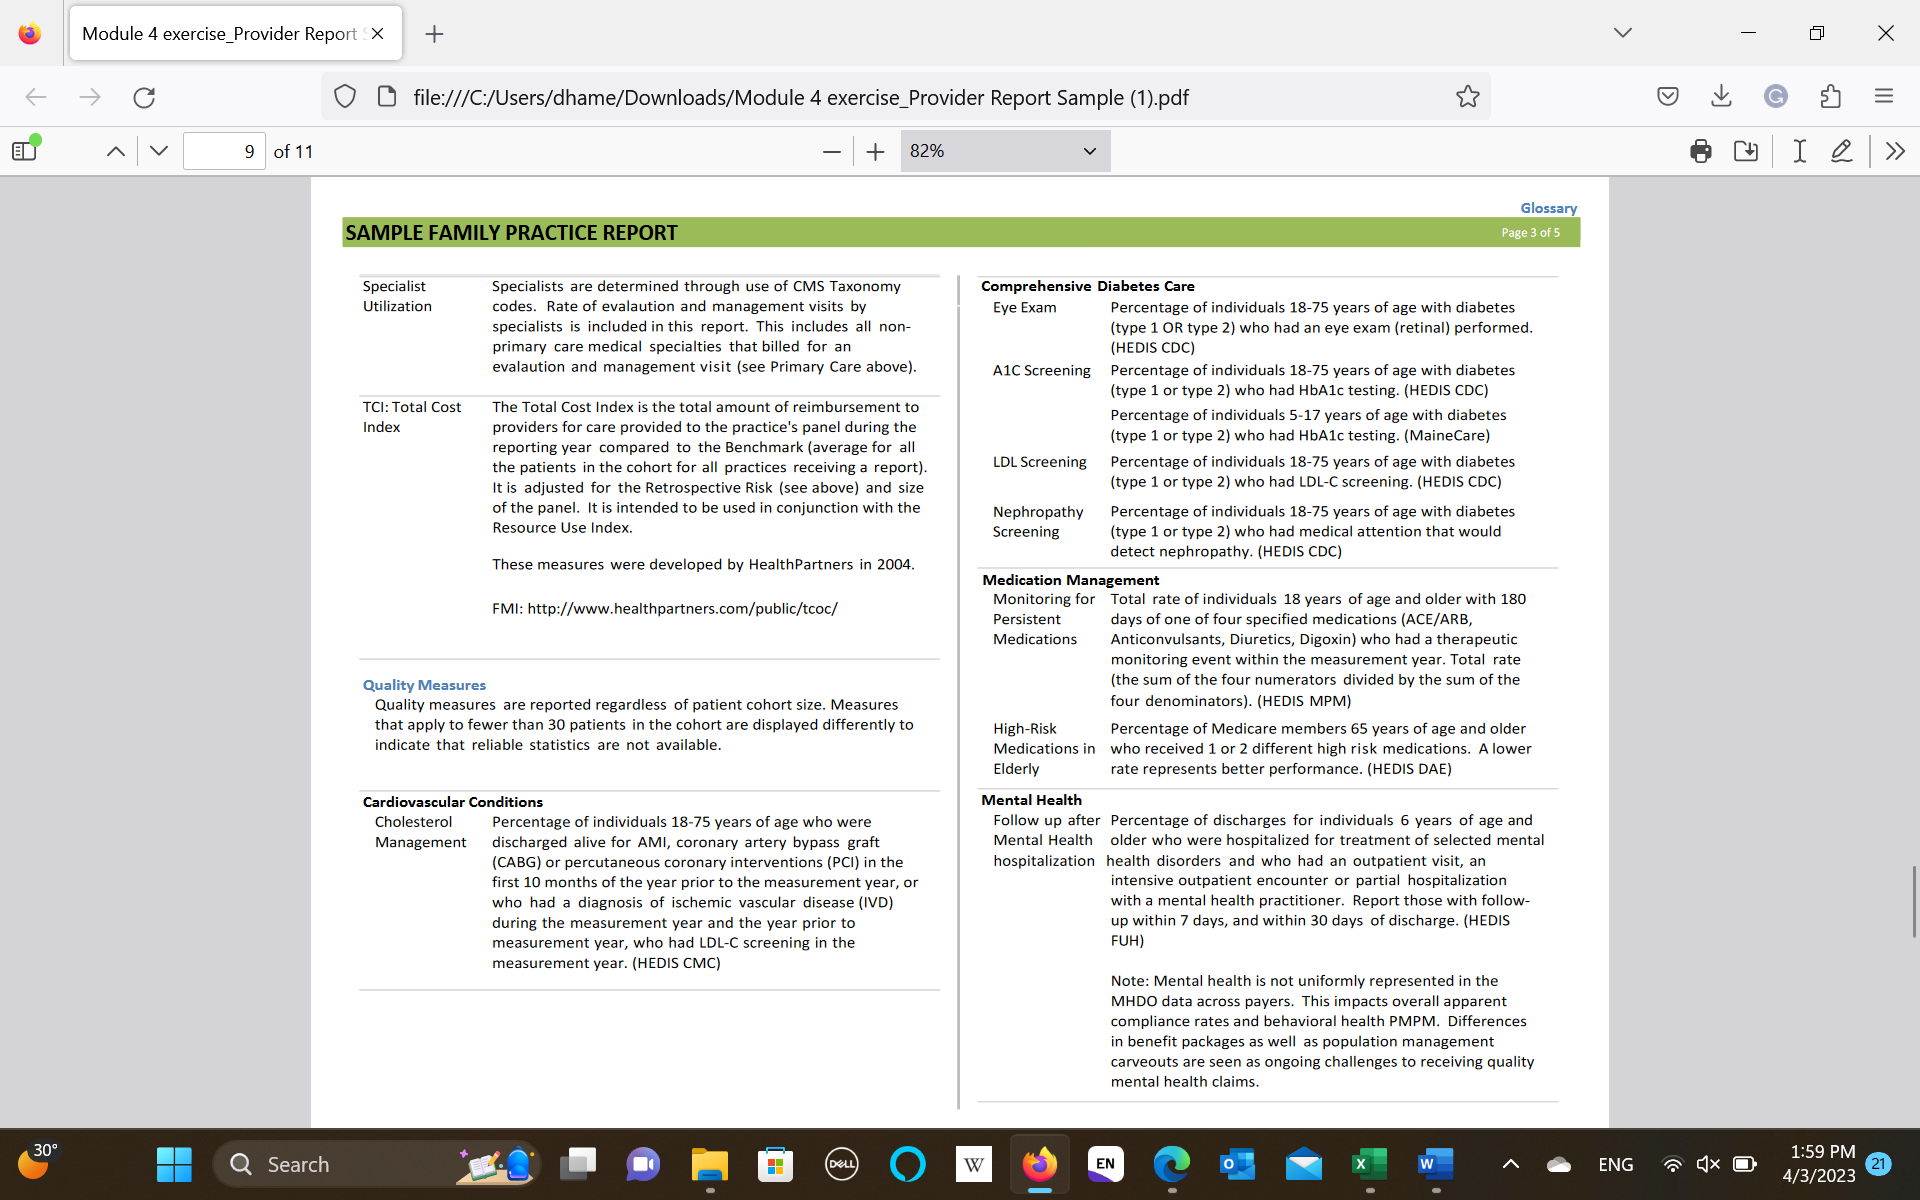Open the 82% zoom level dropdown
The height and width of the screenshot is (1200, 1920).
1004,151
